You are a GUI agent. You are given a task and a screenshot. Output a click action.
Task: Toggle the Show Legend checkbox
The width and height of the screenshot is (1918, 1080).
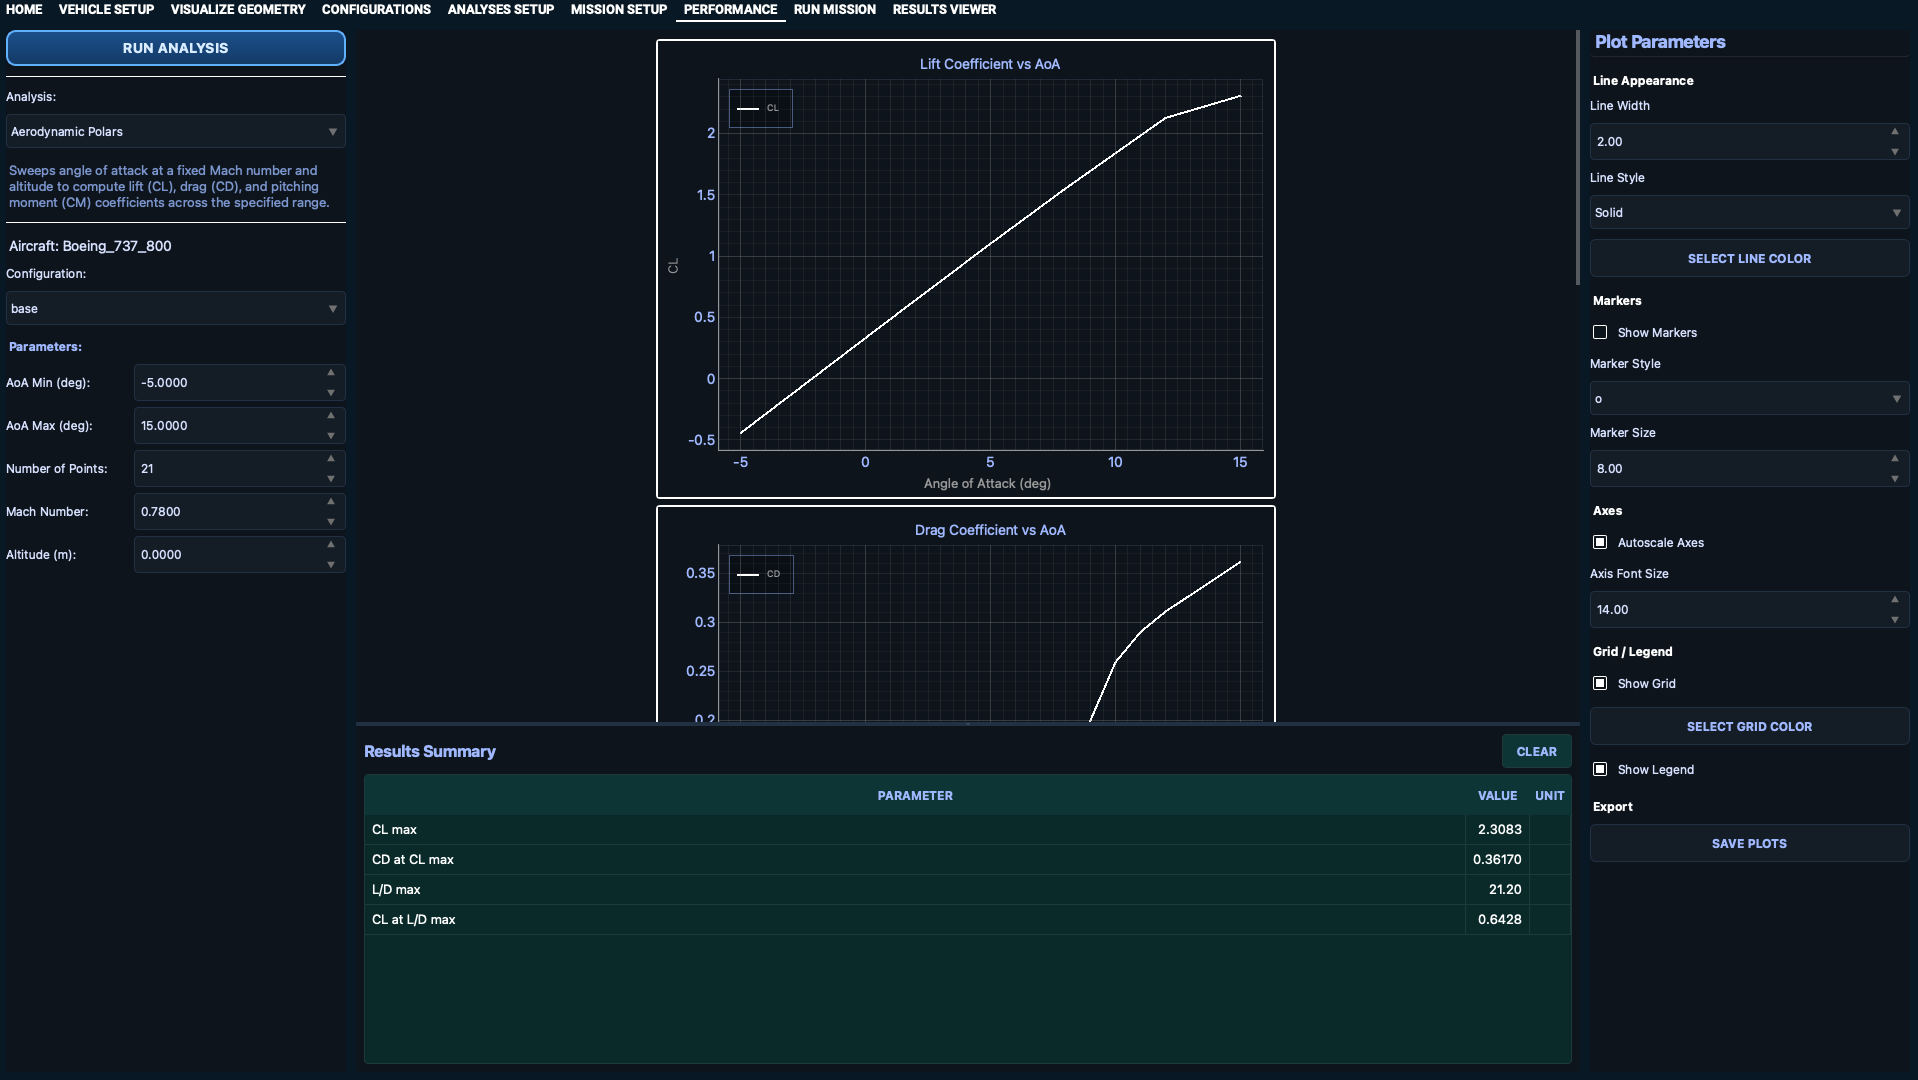(1600, 769)
